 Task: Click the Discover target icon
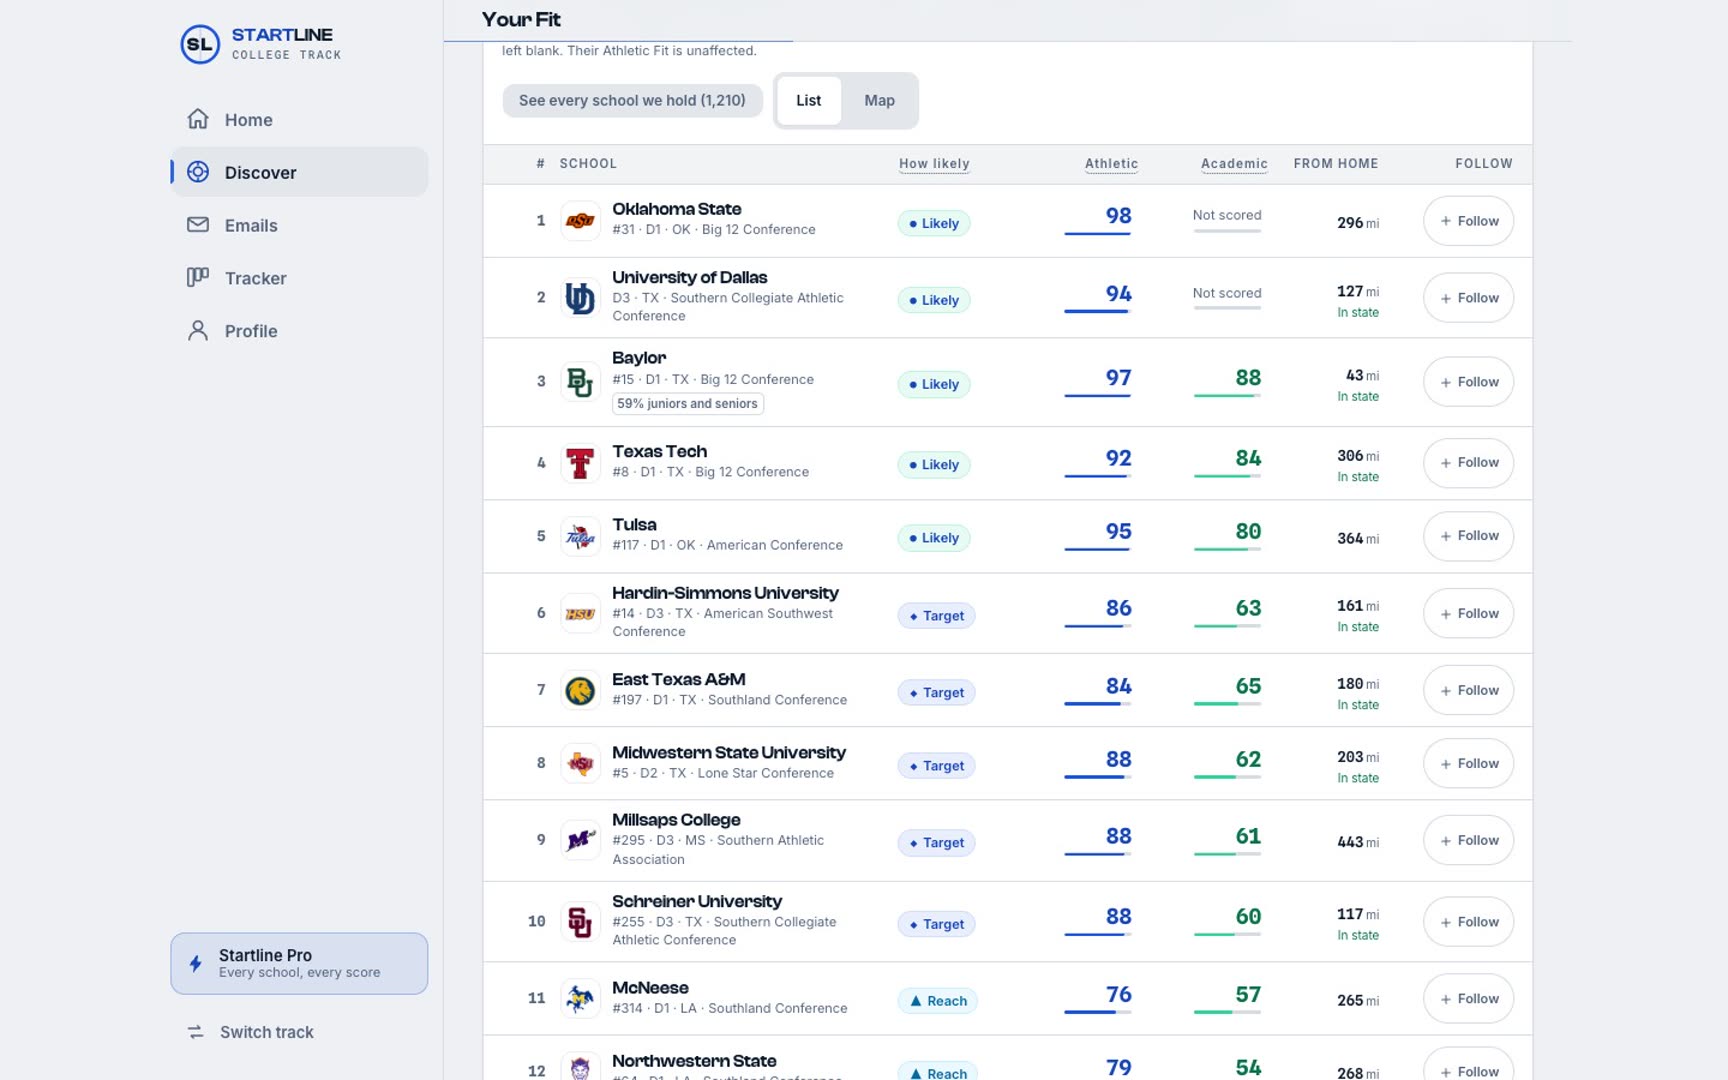198,172
